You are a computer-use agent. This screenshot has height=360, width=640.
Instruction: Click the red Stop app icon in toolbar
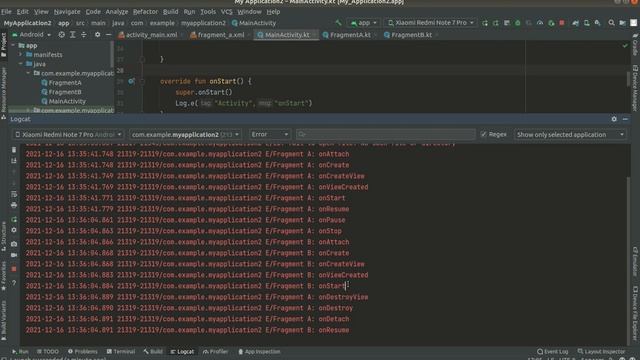click(562, 23)
